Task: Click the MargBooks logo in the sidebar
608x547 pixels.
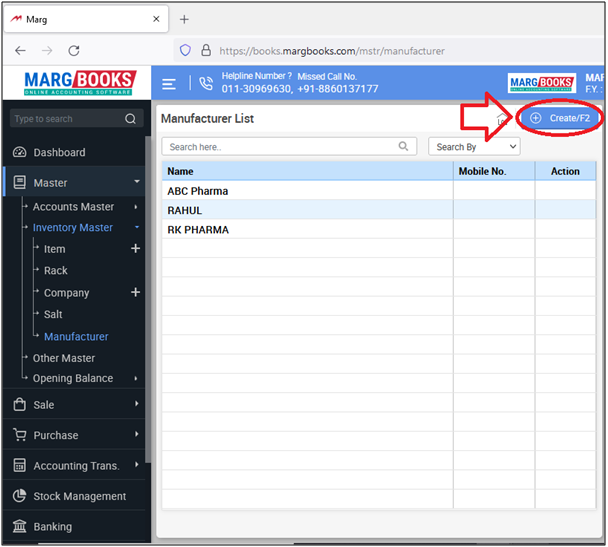Action: [80, 83]
